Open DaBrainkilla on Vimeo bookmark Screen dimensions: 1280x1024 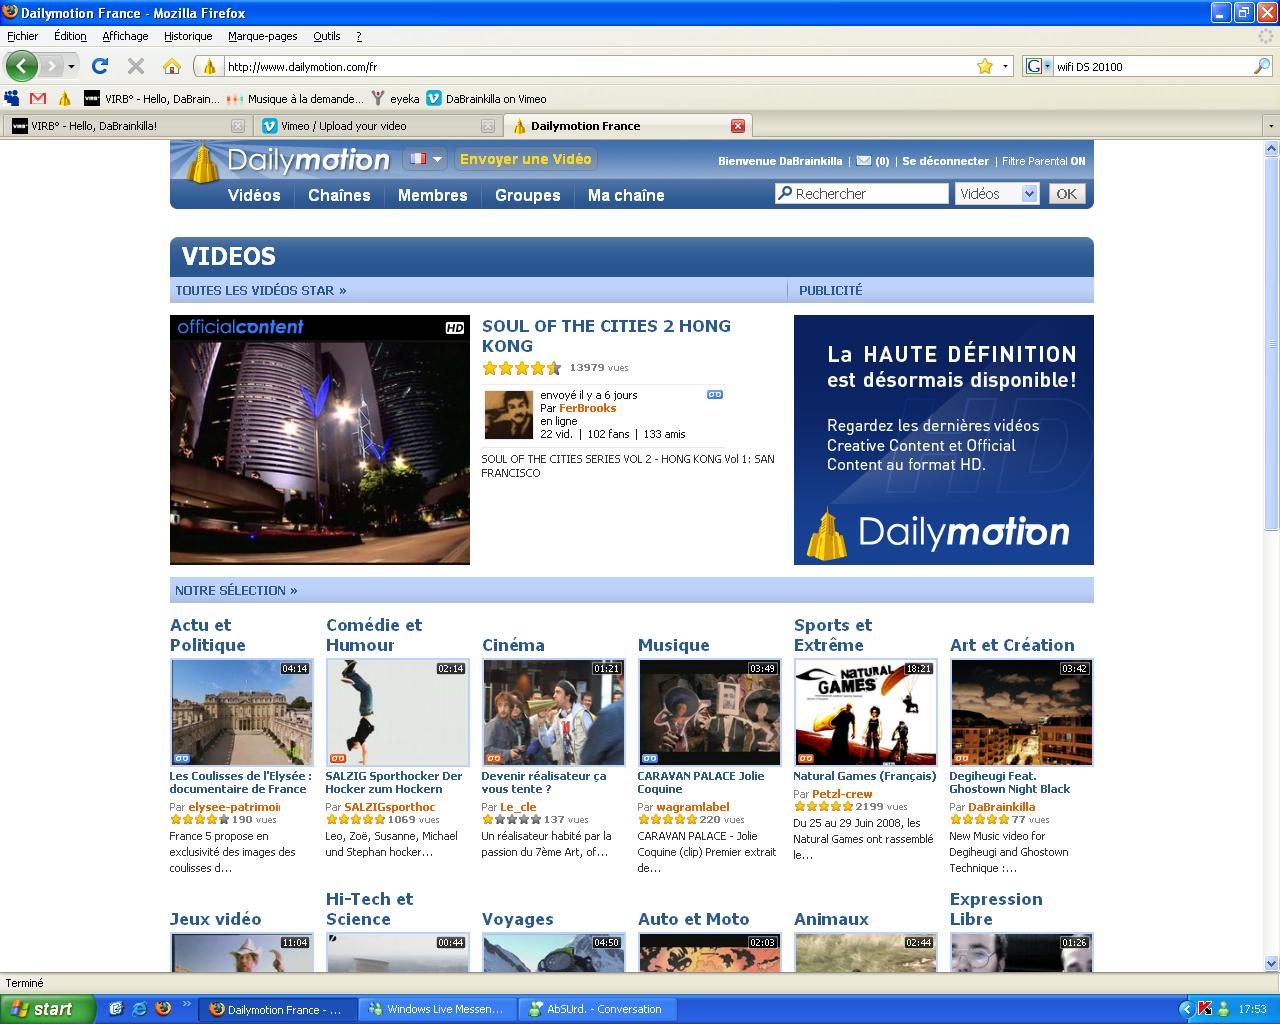point(486,98)
